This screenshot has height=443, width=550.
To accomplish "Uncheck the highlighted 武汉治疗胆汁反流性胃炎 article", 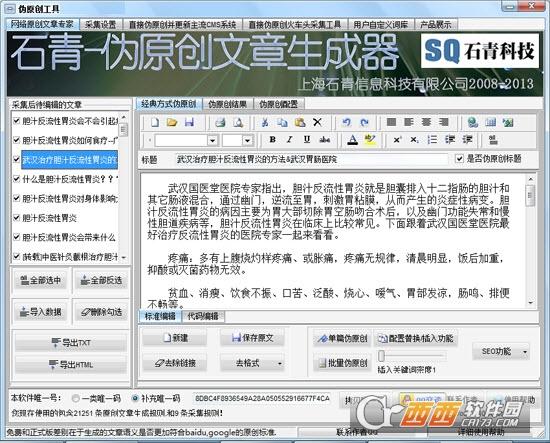I will (x=16, y=159).
